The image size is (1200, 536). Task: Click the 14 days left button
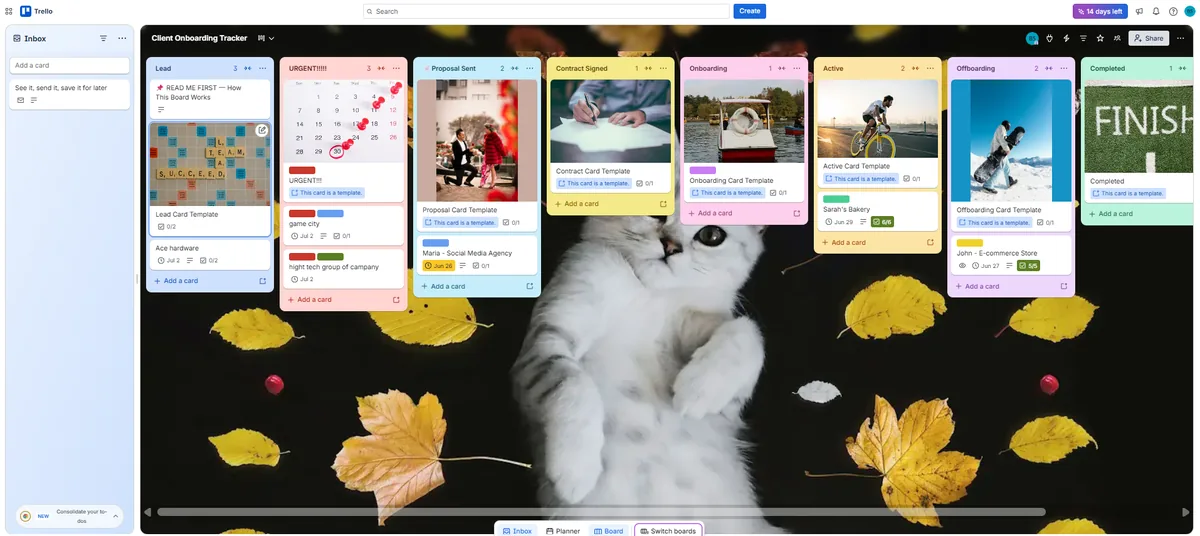click(x=1100, y=11)
